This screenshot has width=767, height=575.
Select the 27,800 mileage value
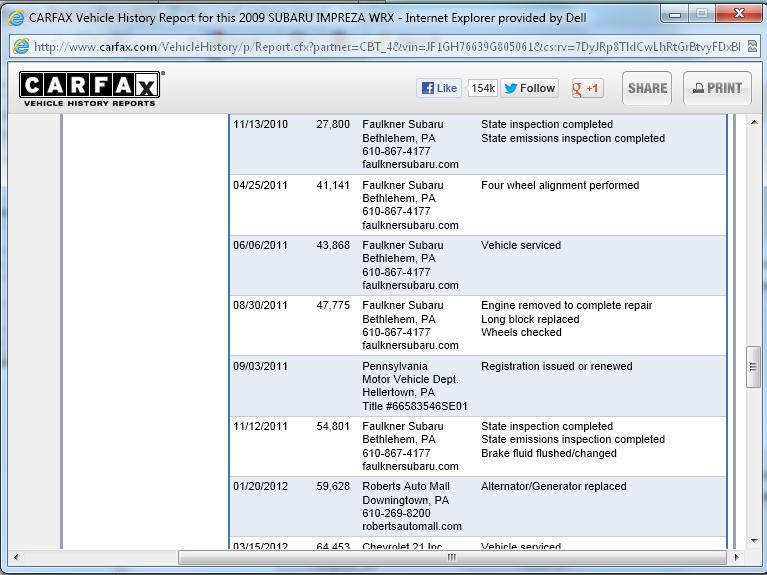333,124
